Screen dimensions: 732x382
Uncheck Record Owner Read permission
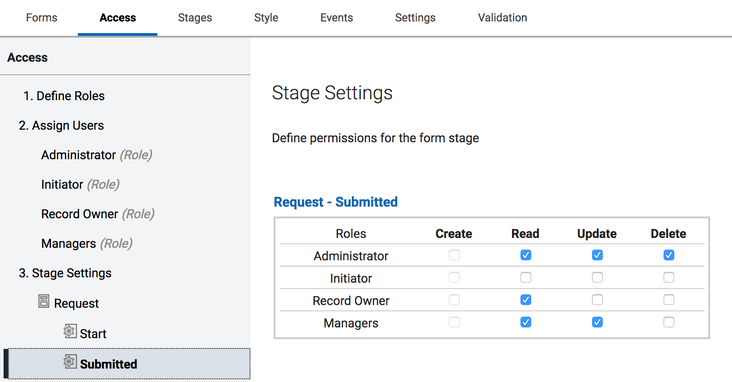[526, 300]
